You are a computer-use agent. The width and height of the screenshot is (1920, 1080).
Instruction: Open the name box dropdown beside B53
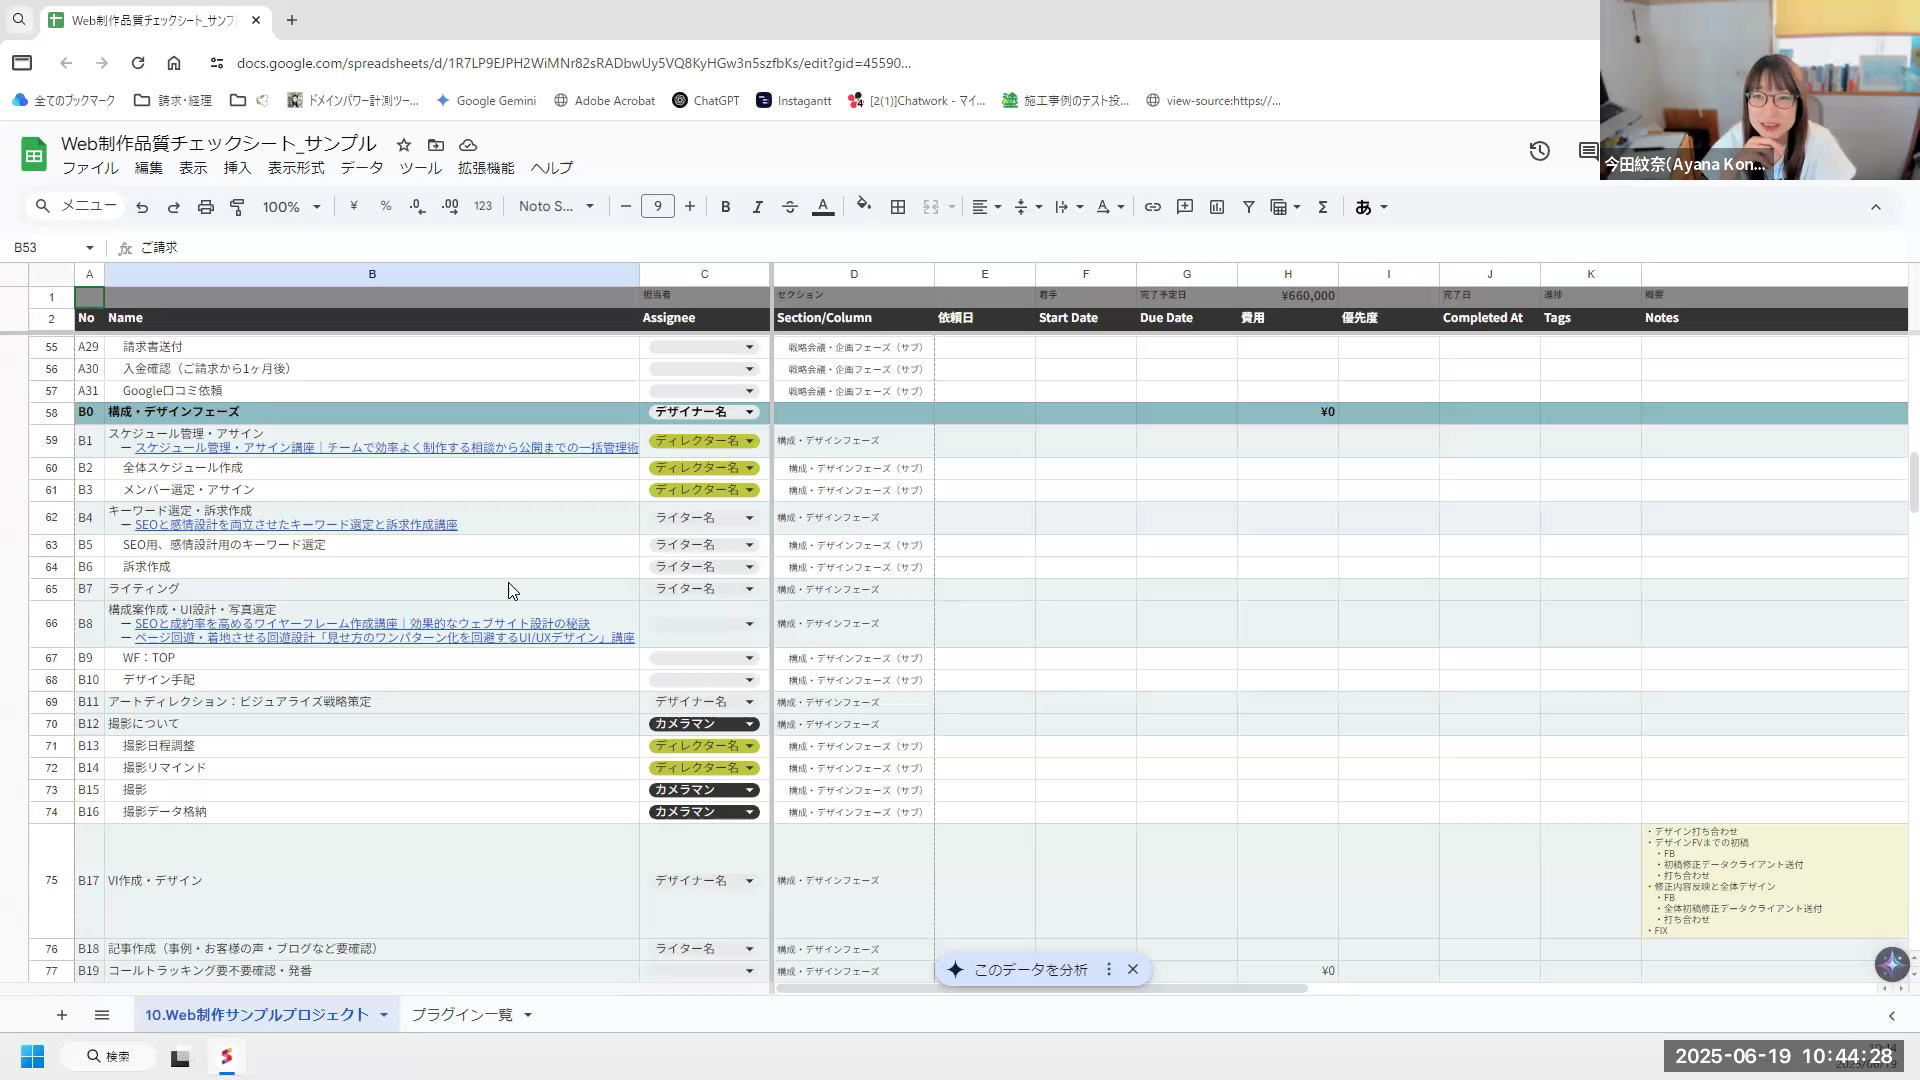pos(89,248)
